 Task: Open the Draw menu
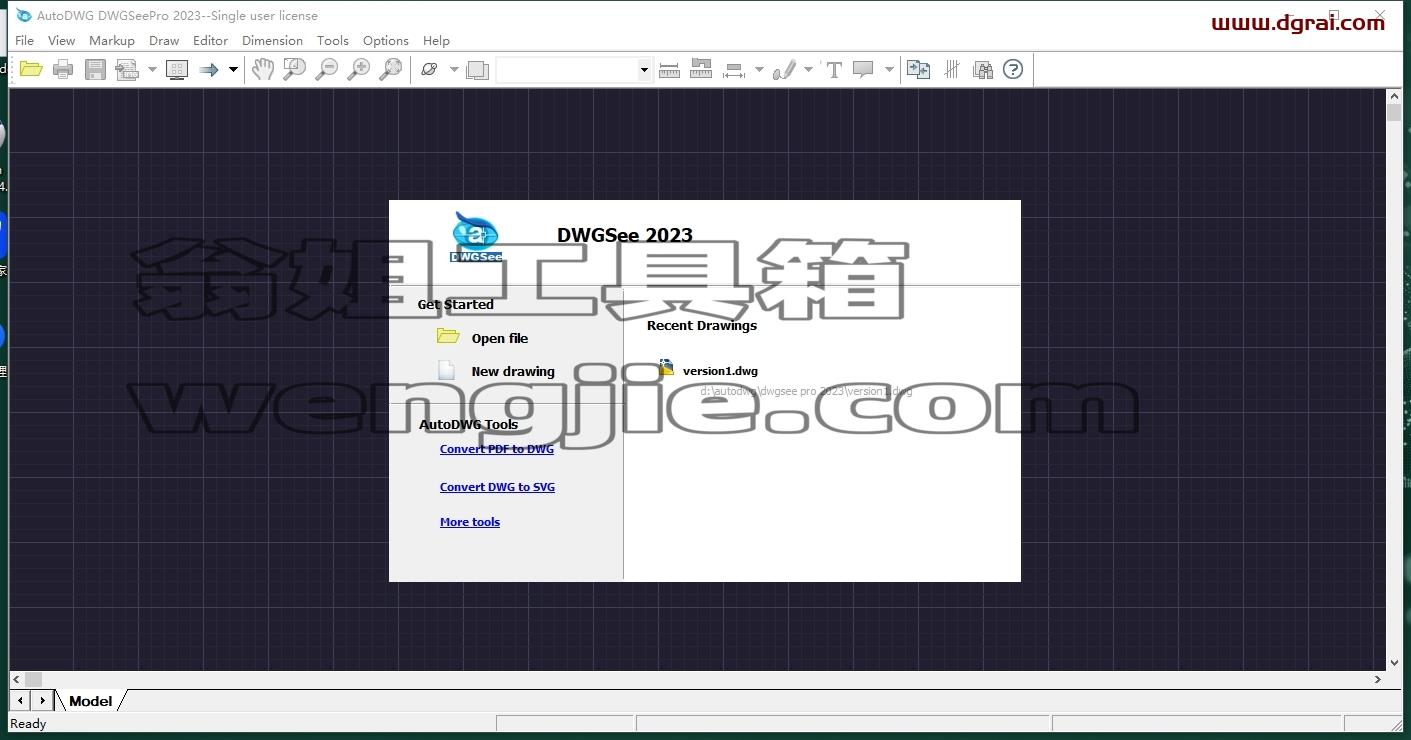click(164, 41)
